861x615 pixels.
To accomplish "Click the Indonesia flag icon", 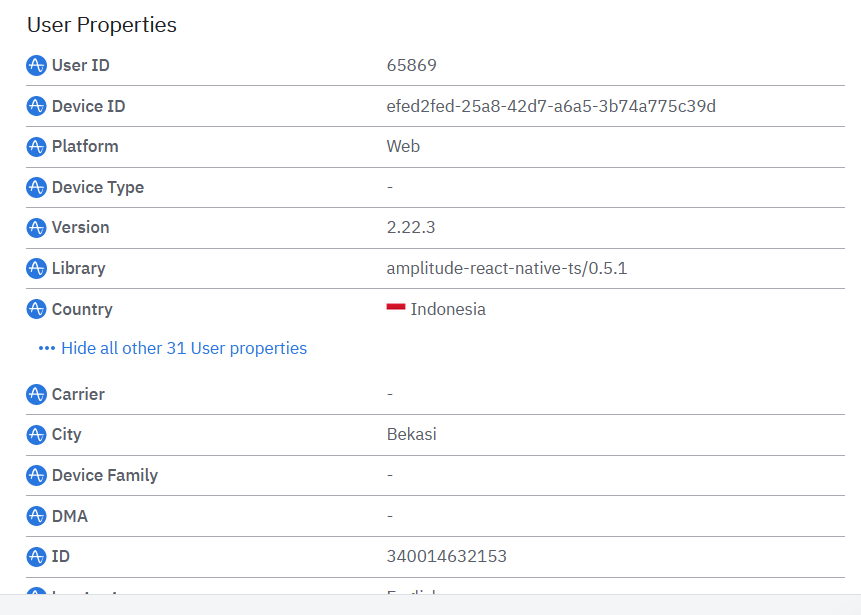I will pyautogui.click(x=396, y=309).
